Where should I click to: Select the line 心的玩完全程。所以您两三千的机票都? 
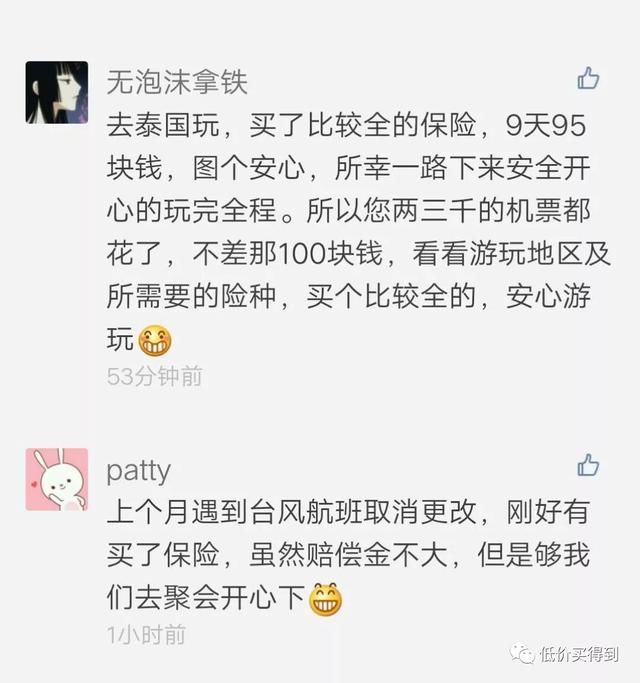[x=349, y=211]
